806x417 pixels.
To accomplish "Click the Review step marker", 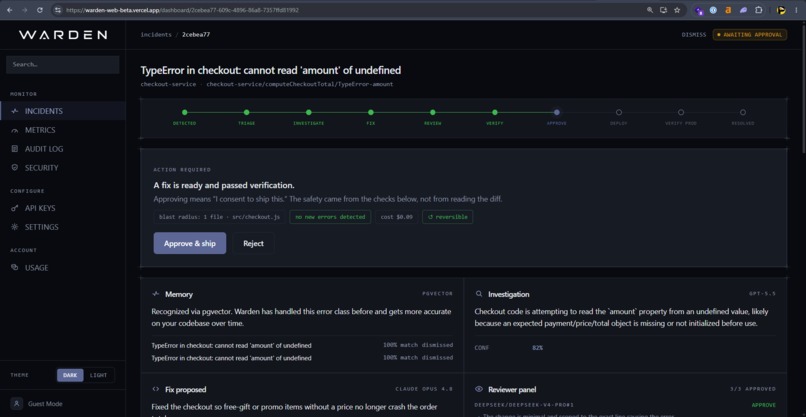I will tap(433, 112).
